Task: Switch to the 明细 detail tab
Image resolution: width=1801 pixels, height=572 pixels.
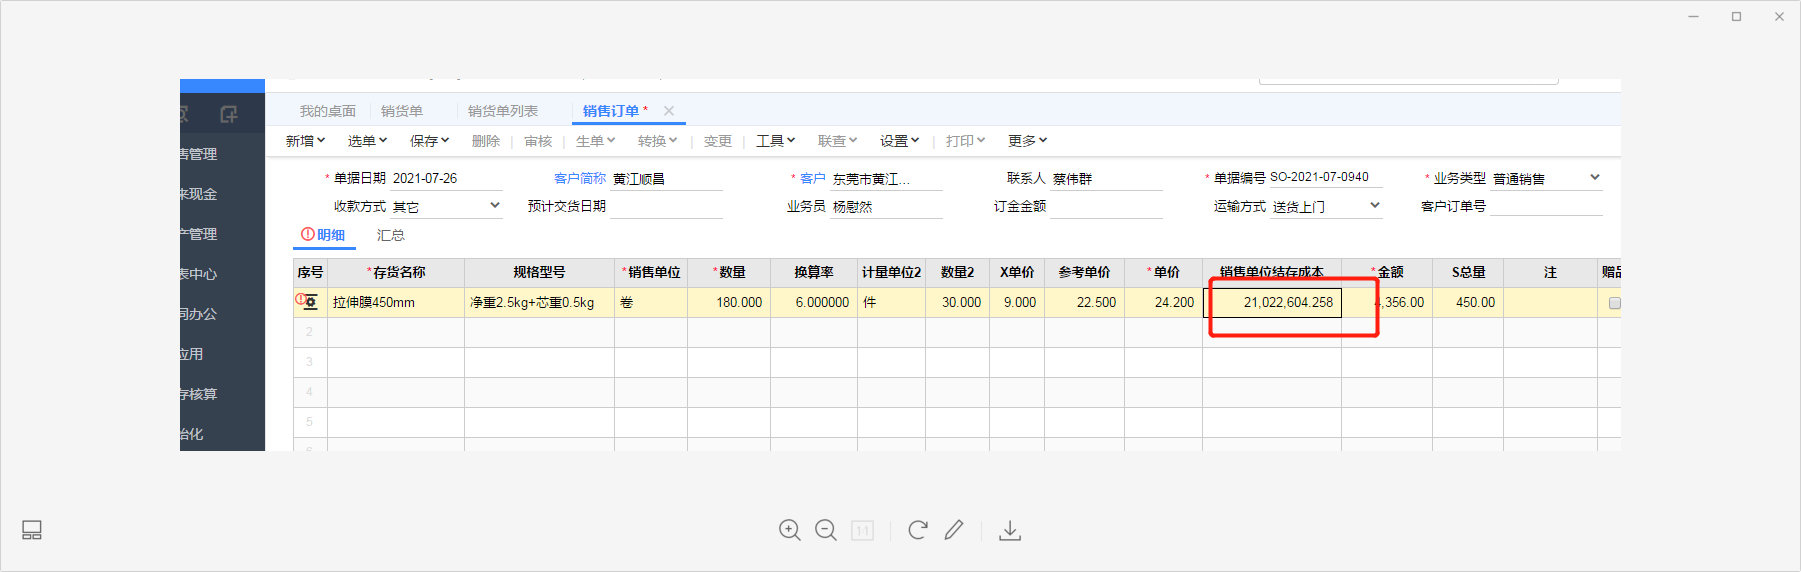Action: [x=323, y=235]
